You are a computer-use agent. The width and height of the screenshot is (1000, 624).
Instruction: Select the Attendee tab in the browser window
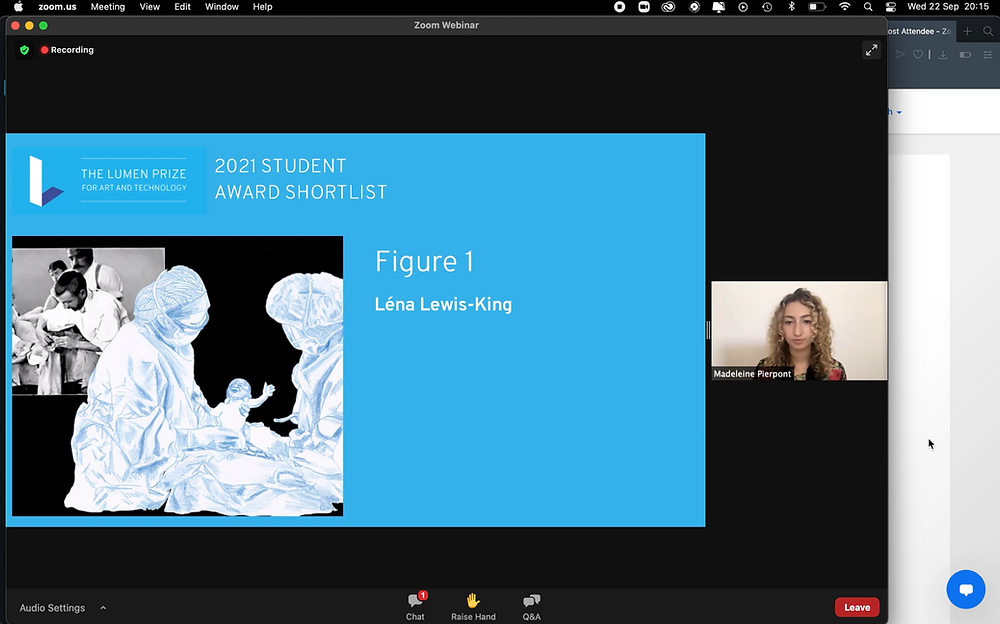point(920,31)
